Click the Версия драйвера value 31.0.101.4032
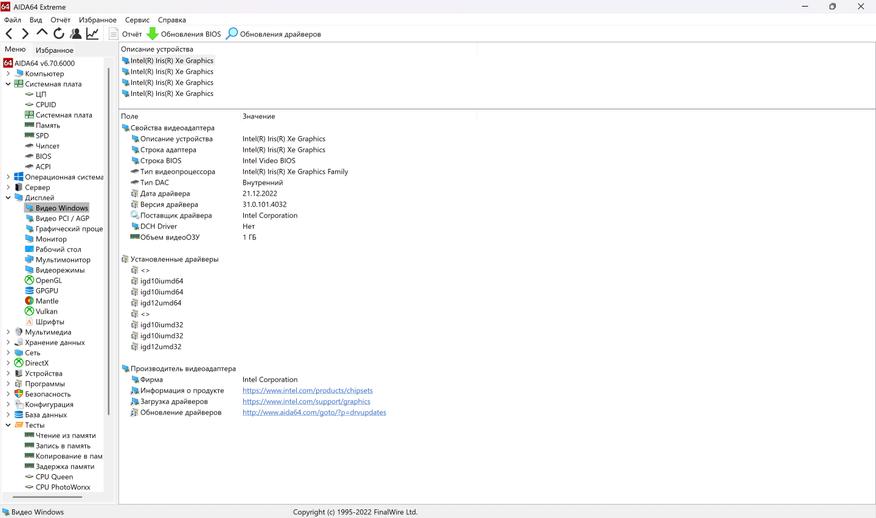 [264, 205]
